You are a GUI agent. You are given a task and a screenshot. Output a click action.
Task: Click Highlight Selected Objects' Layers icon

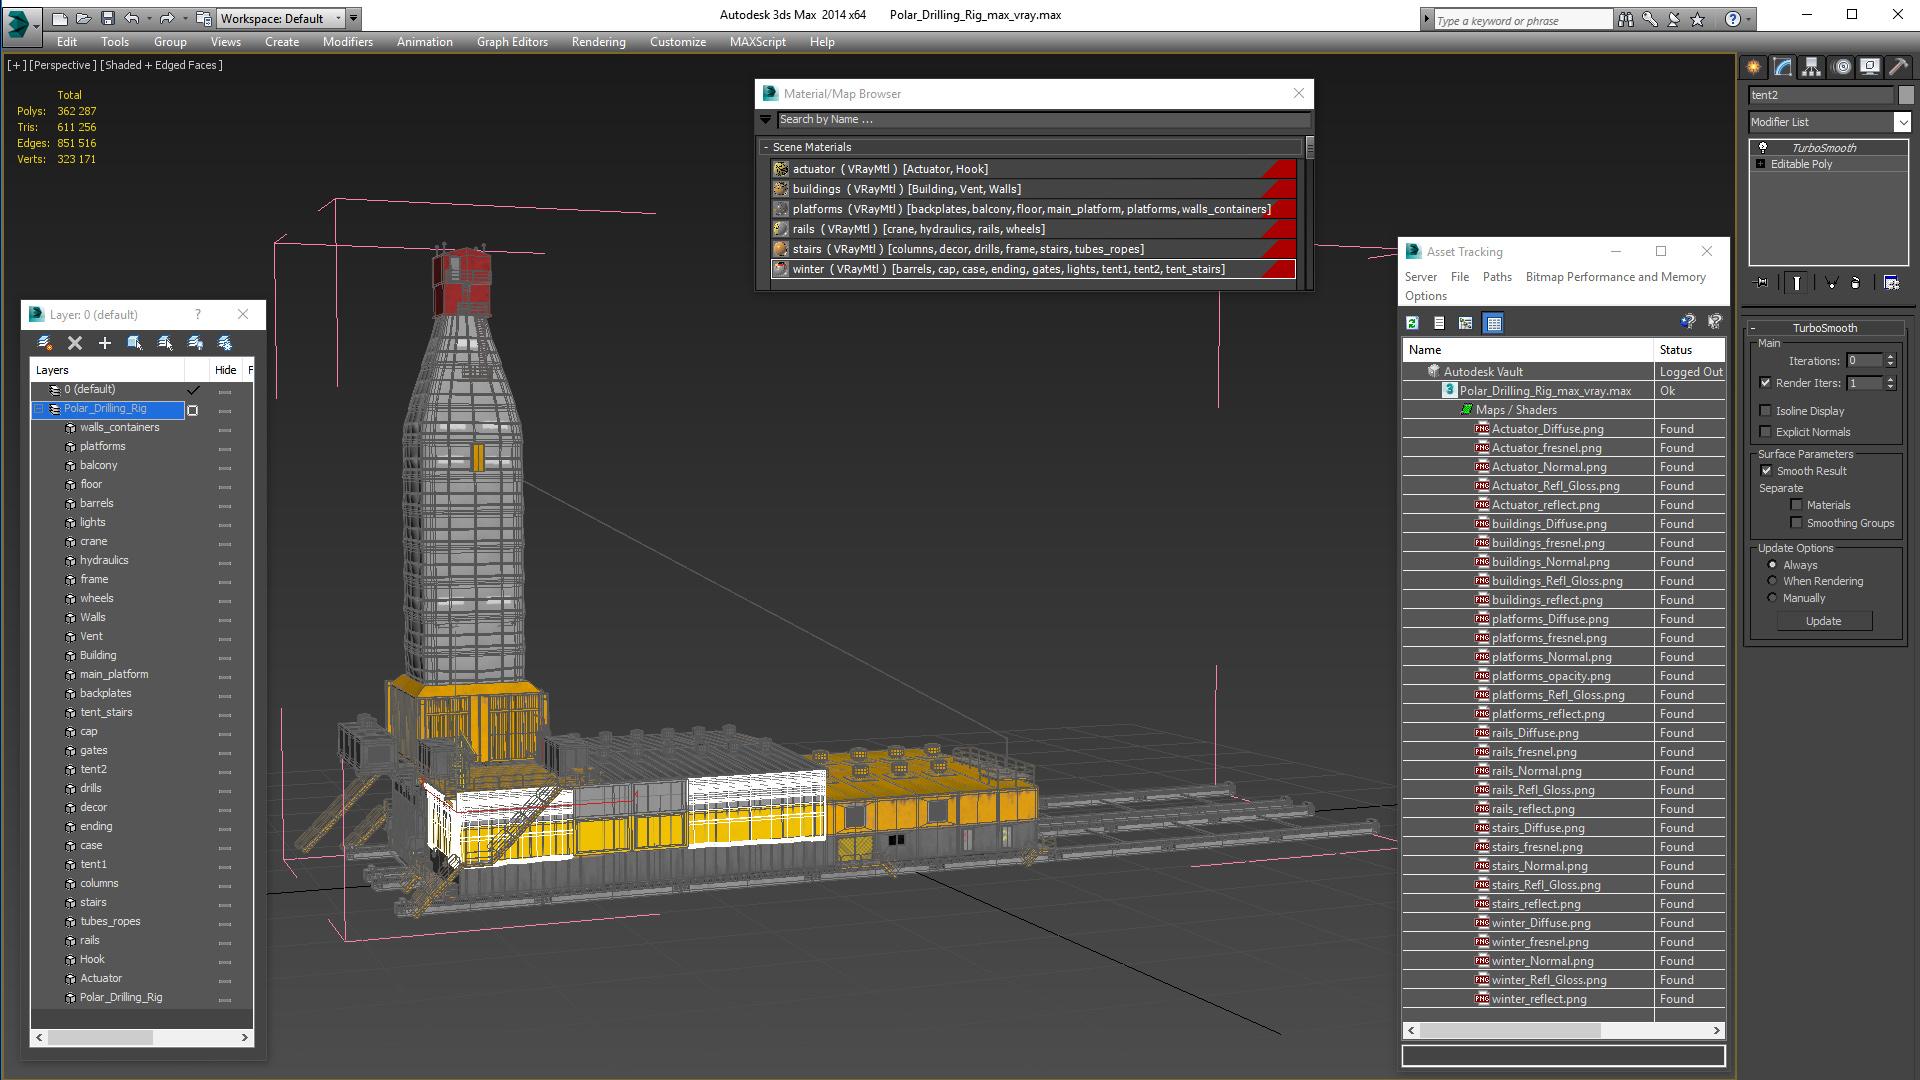(165, 343)
